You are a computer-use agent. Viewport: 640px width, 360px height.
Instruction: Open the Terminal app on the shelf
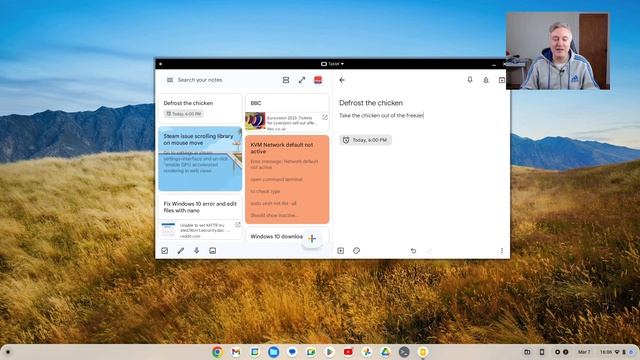tap(404, 352)
